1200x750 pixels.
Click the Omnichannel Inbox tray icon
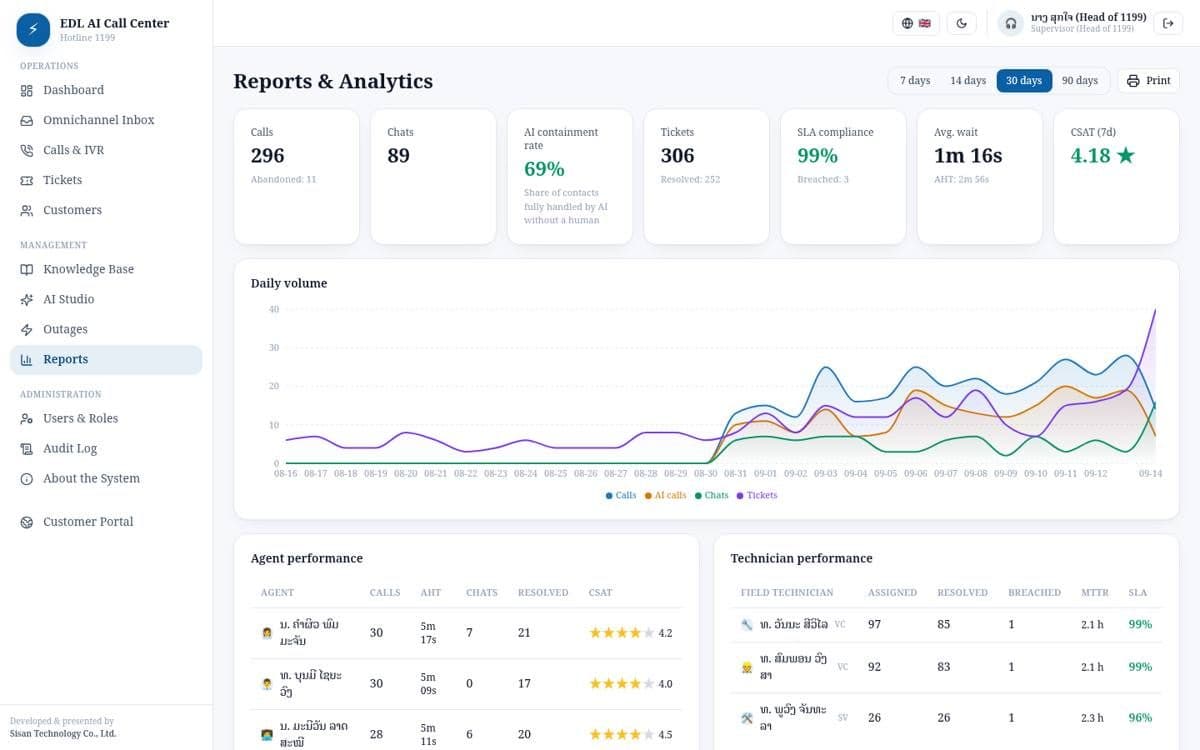pyautogui.click(x=27, y=120)
